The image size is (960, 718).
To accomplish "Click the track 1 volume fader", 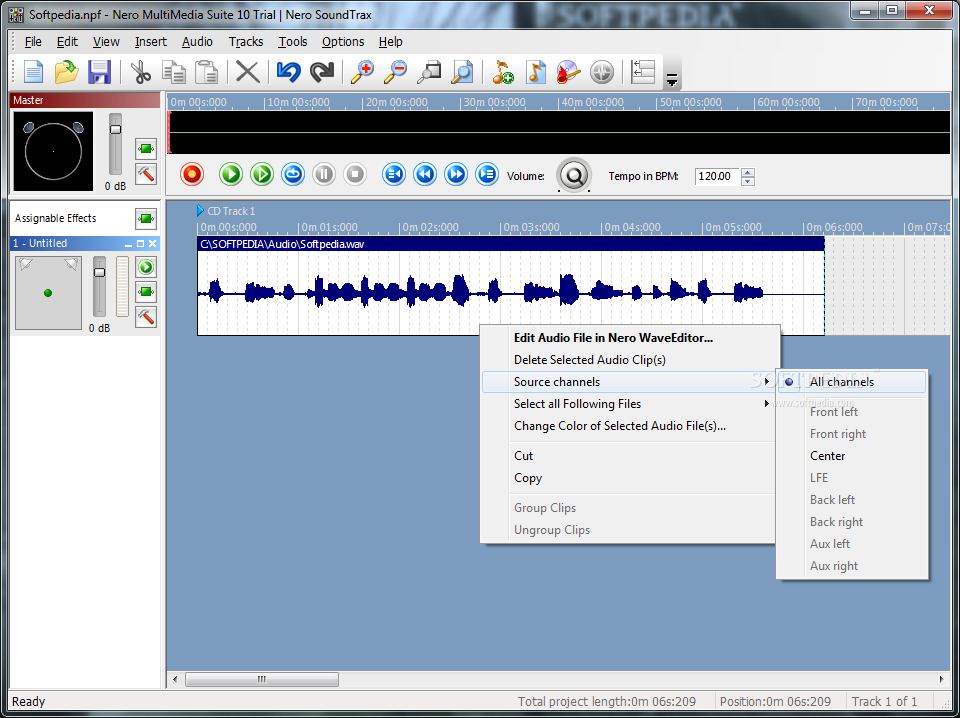I will pos(99,272).
